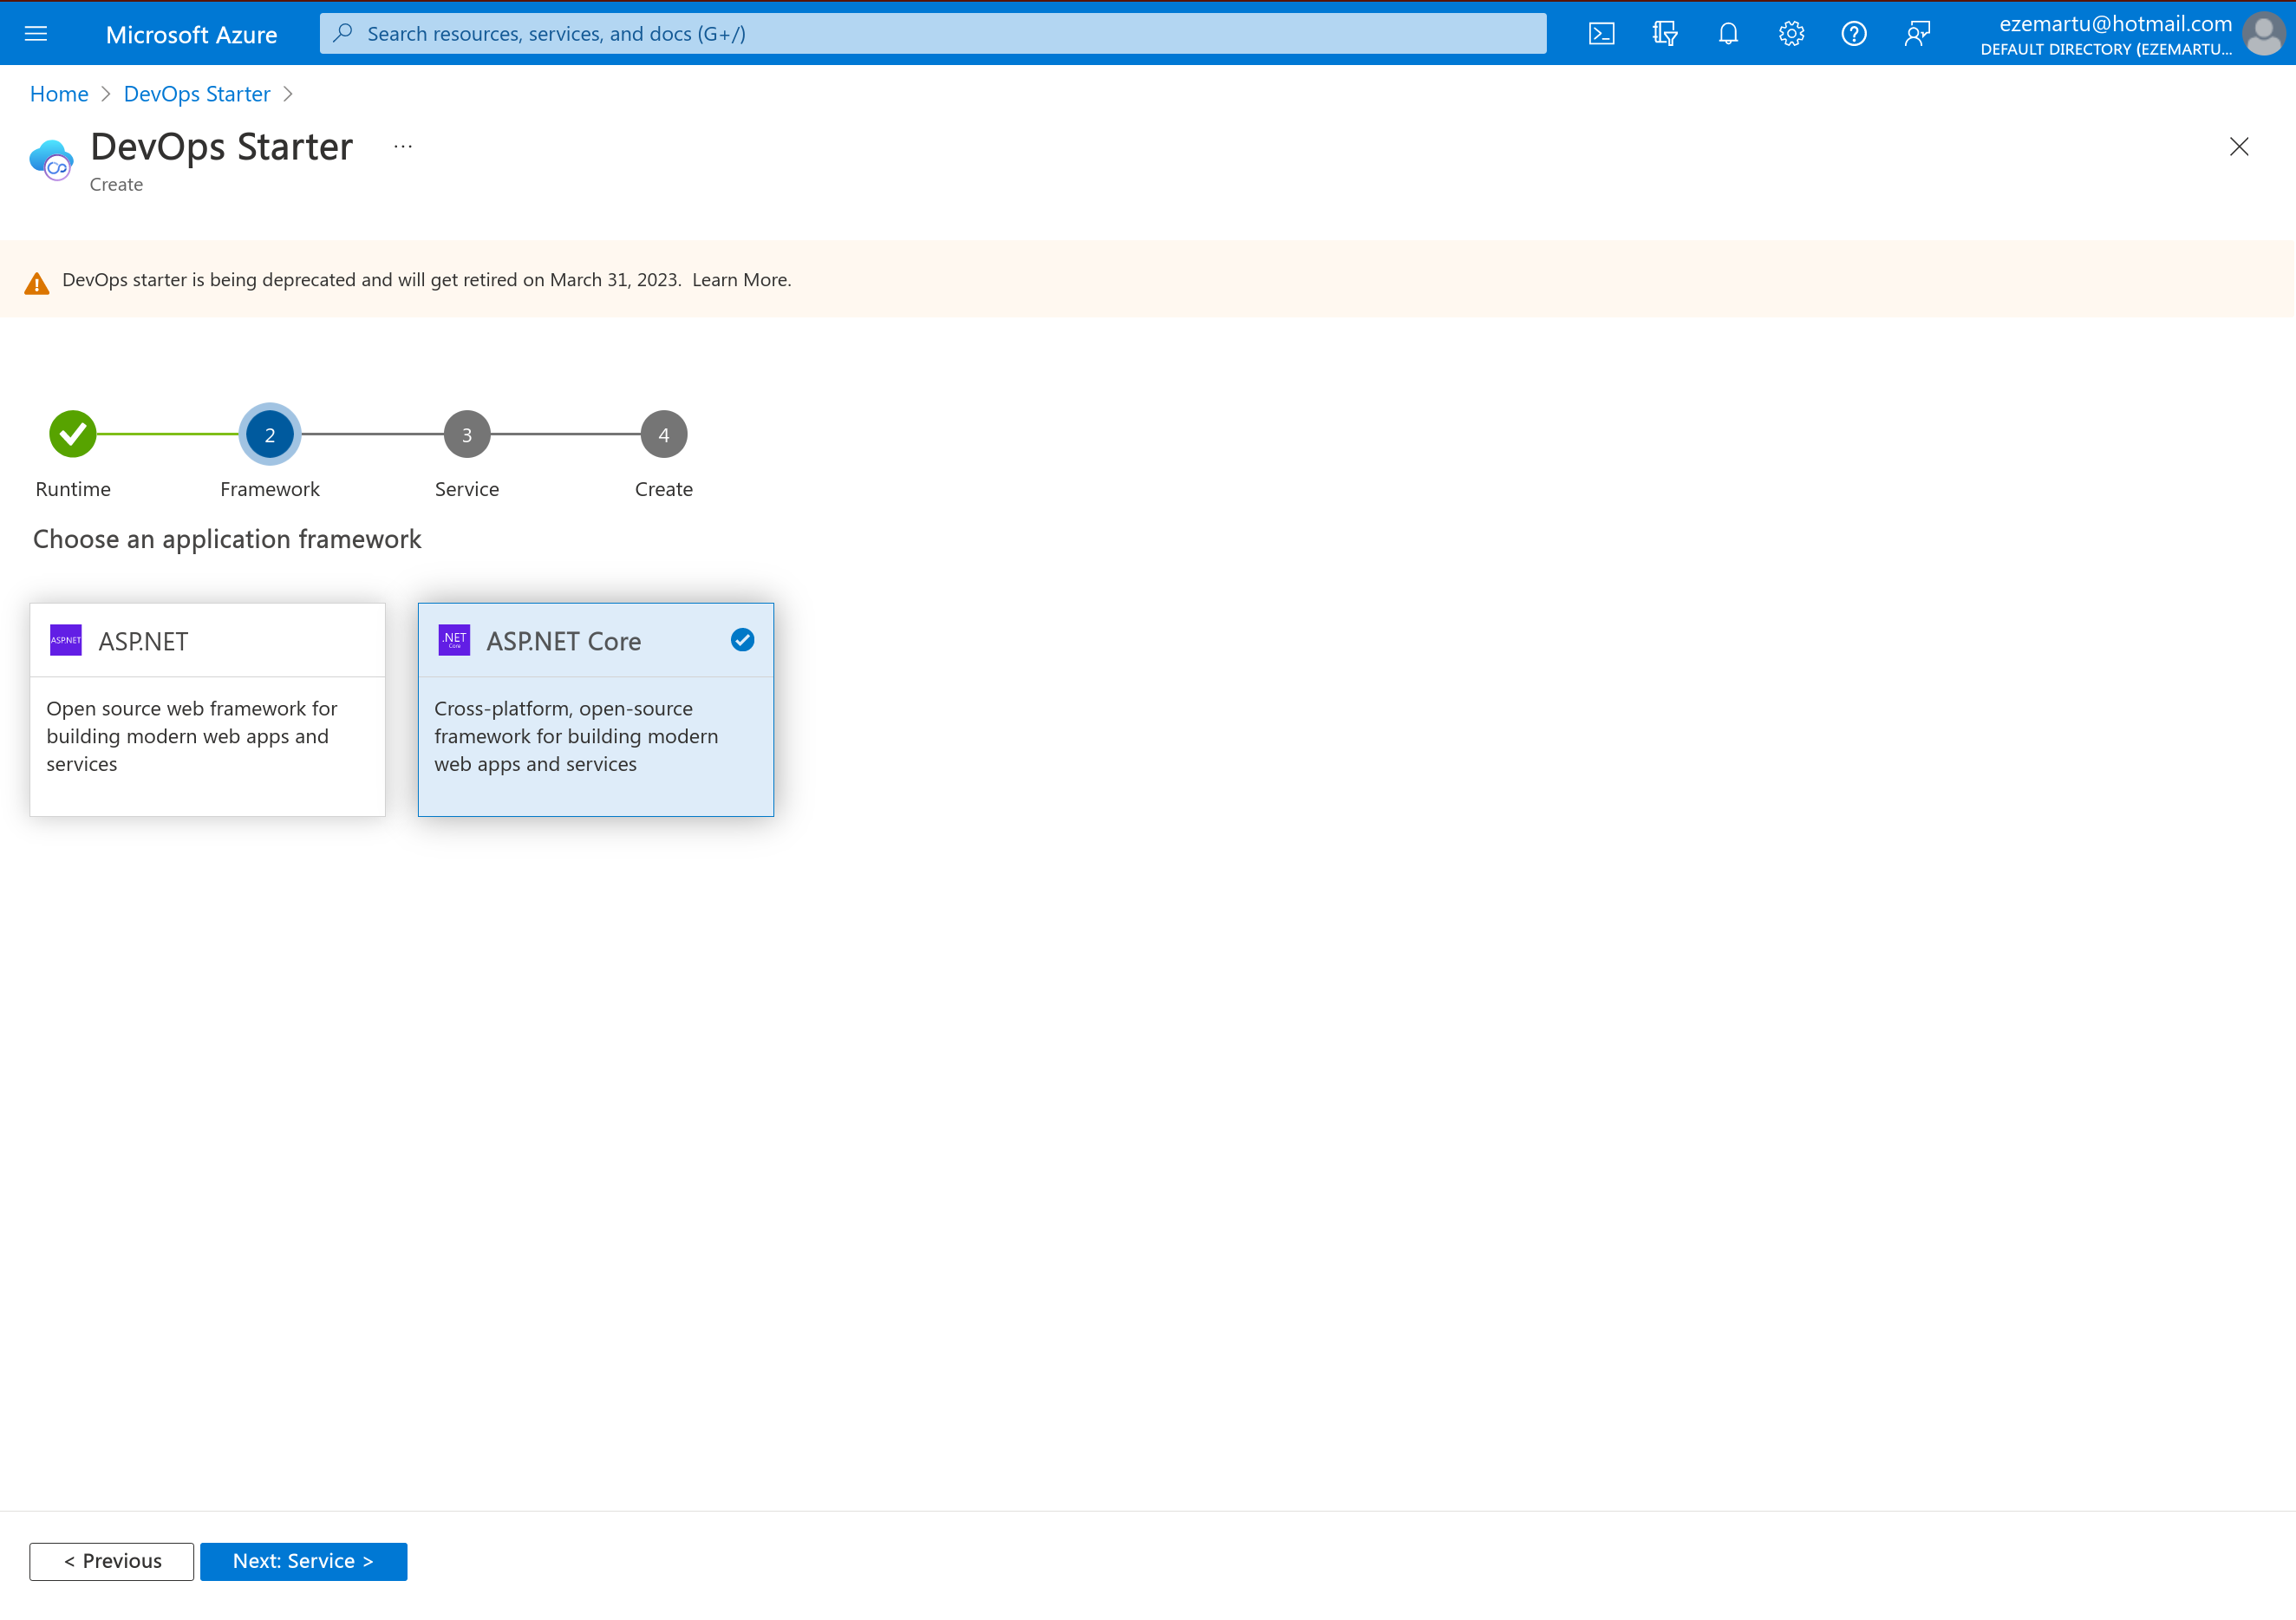This screenshot has width=2296, height=1620.
Task: Navigate to Home via breadcrumb
Action: pyautogui.click(x=58, y=93)
